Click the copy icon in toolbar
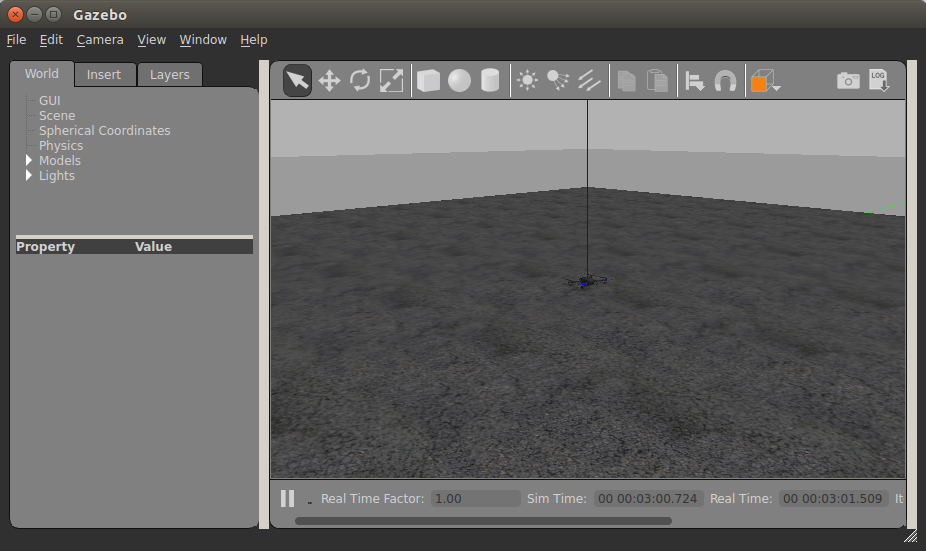The width and height of the screenshot is (926, 551). pyautogui.click(x=627, y=80)
